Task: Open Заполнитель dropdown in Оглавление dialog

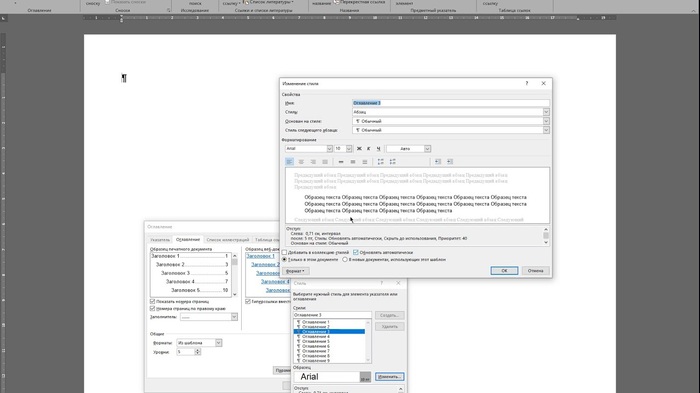Action: 234,317
